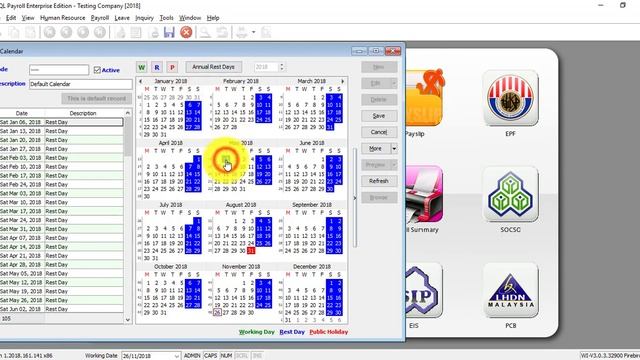Click the red X Cancel toolbar icon
Image resolution: width=640 pixels, height=360 pixels.
186,32
